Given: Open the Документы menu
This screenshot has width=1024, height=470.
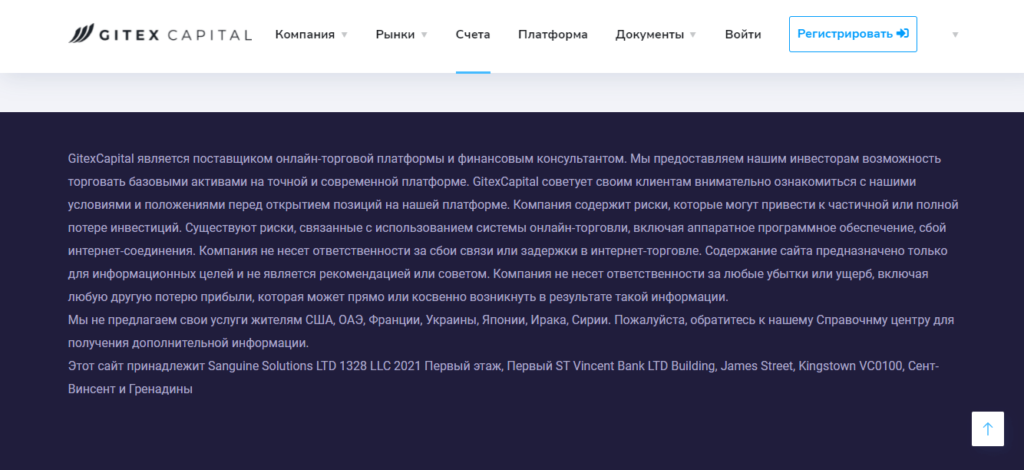Looking at the screenshot, I should [x=650, y=35].
